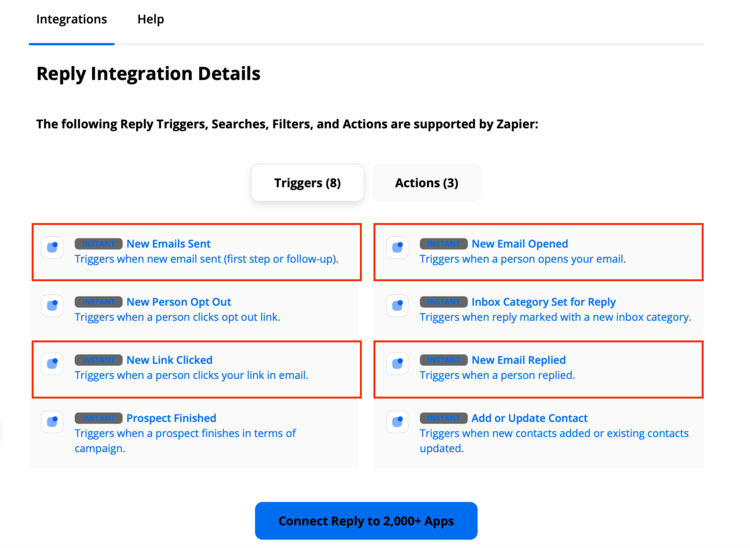The width and height of the screenshot is (750, 548).
Task: Open the New Email Replied trigger link
Action: (x=518, y=360)
